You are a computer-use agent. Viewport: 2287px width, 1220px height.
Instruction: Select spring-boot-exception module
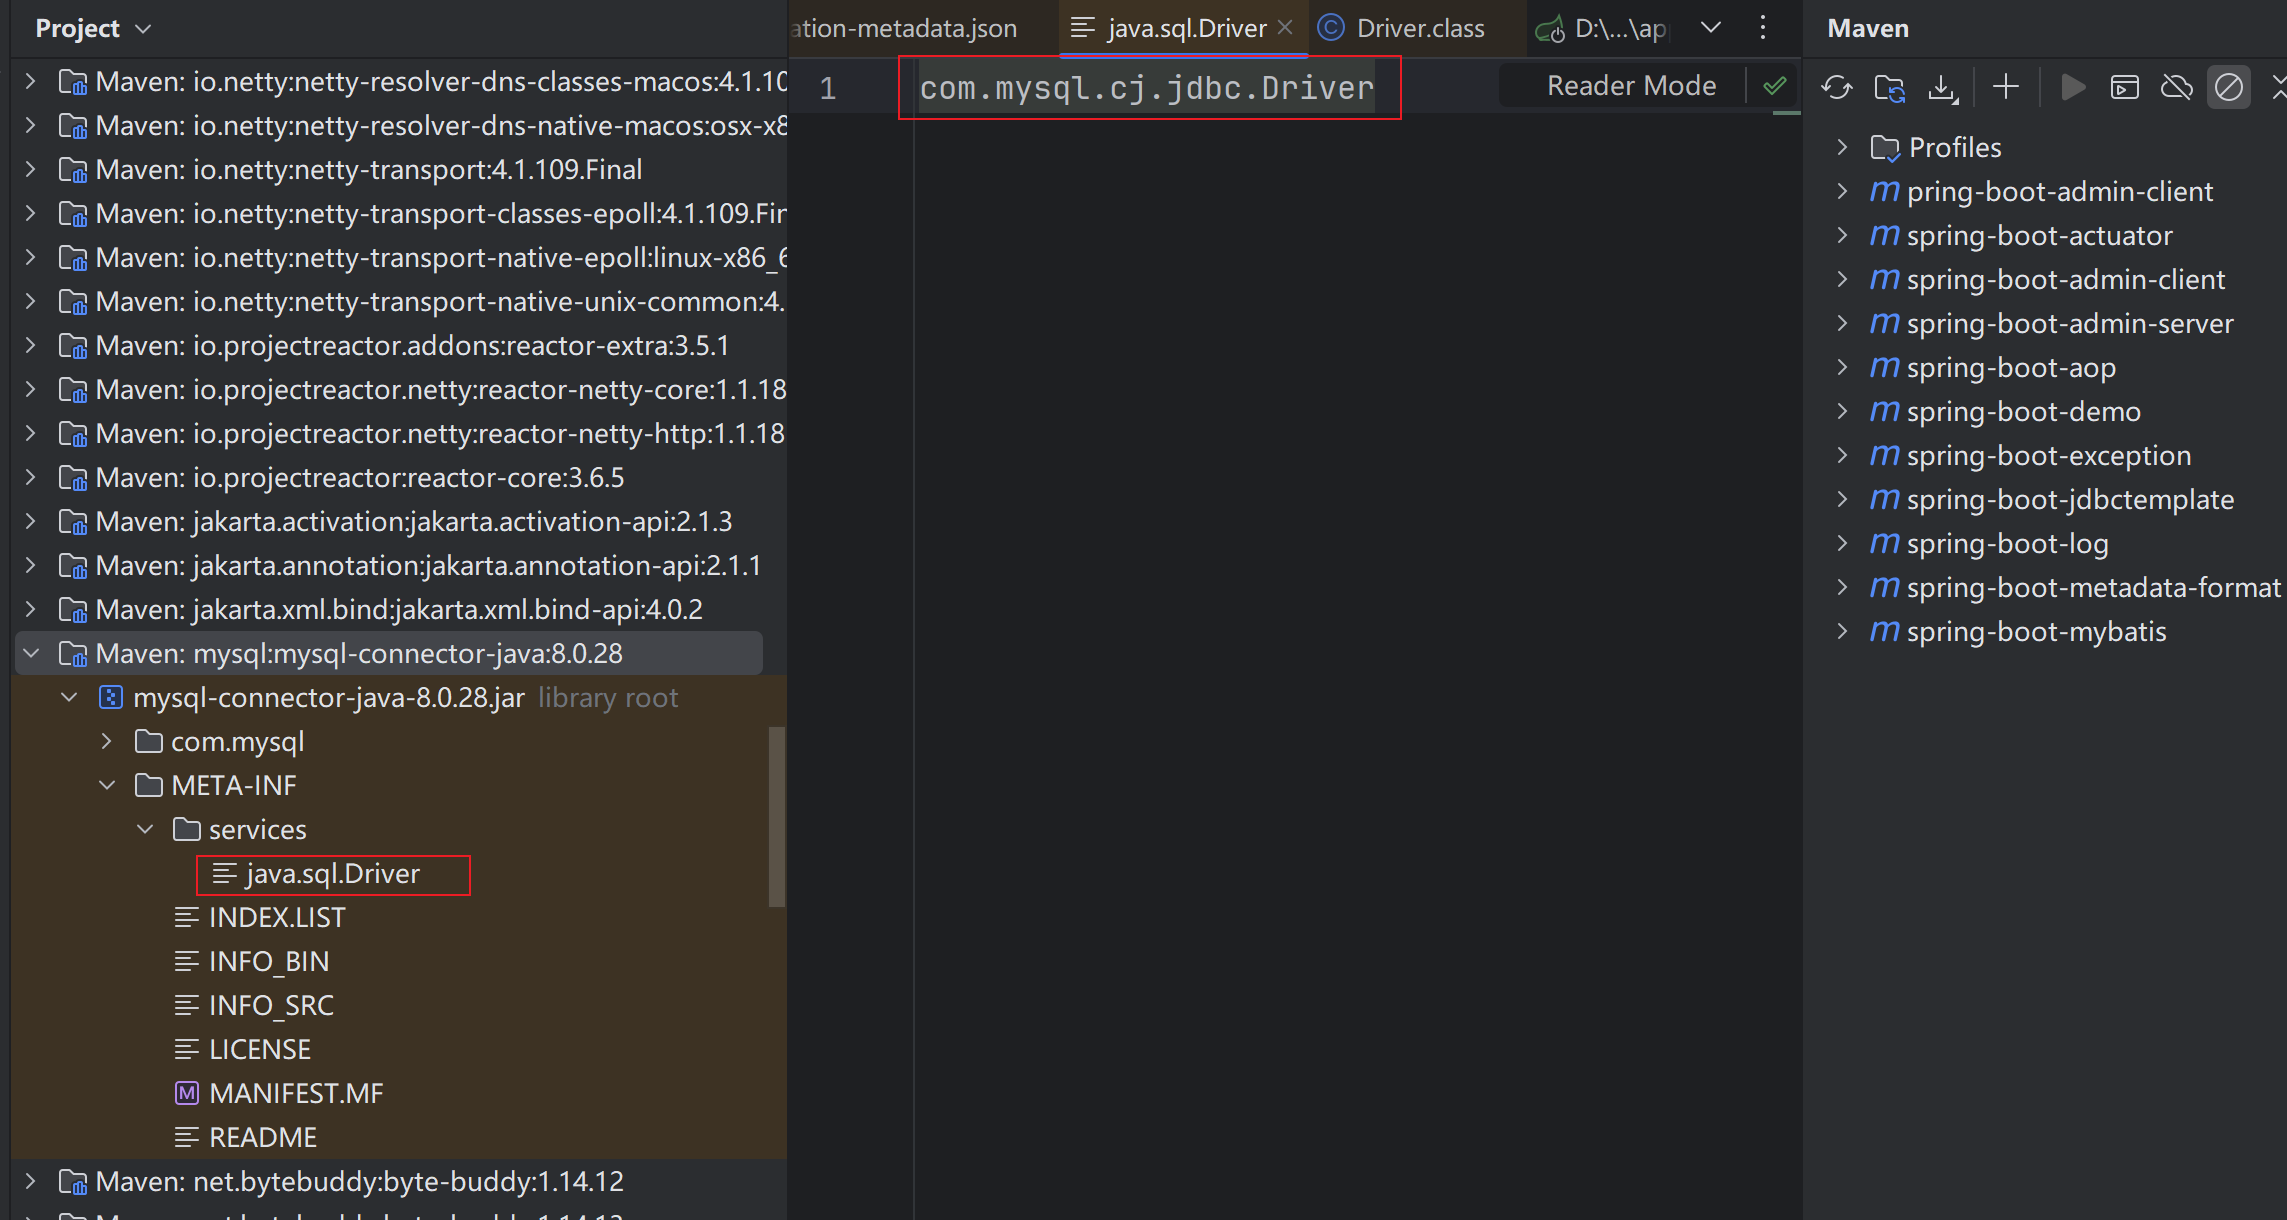(2049, 455)
